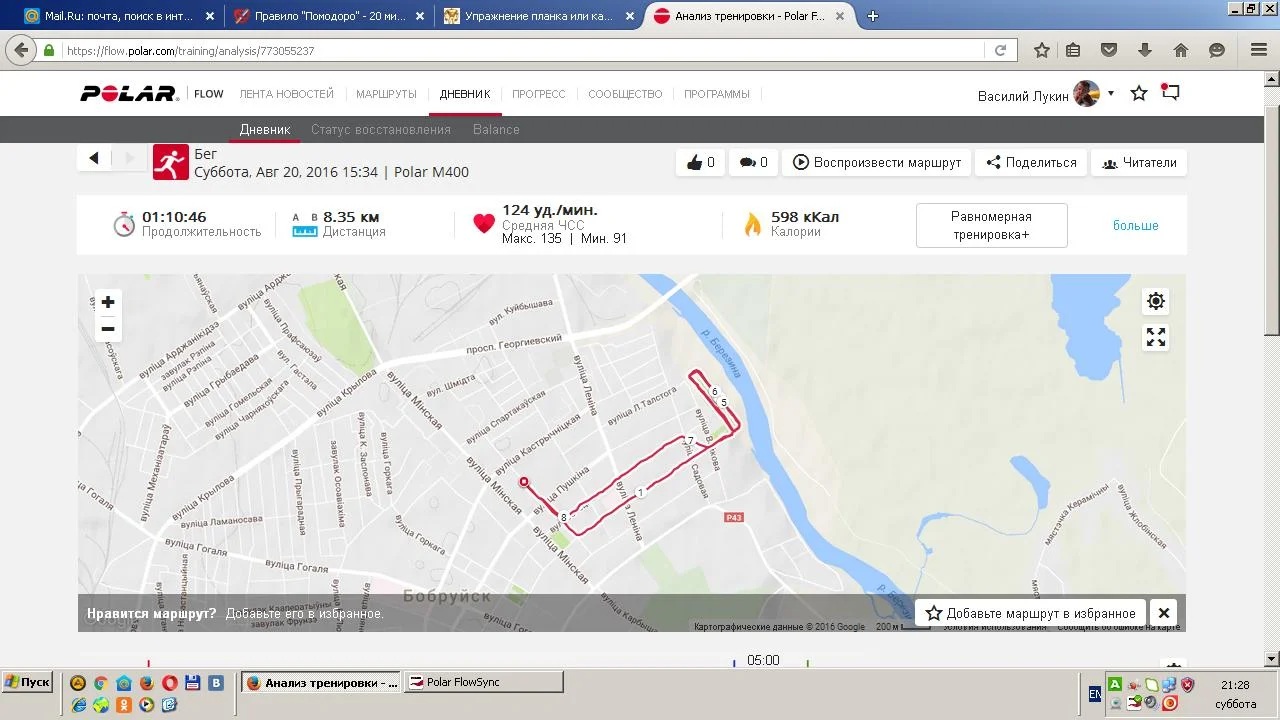Click Воспроизвести маршрут button
The height and width of the screenshot is (720, 1280).
[877, 162]
